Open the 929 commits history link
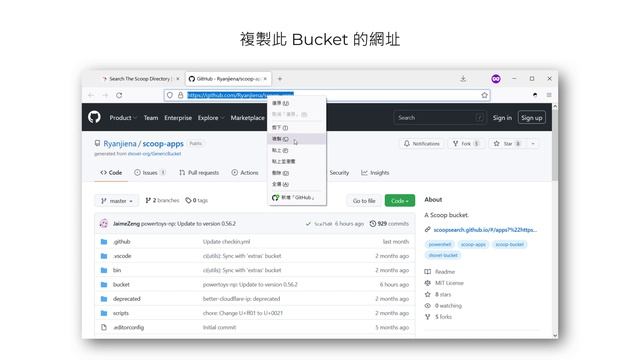Image resolution: width=640 pixels, height=360 pixels. (389, 224)
